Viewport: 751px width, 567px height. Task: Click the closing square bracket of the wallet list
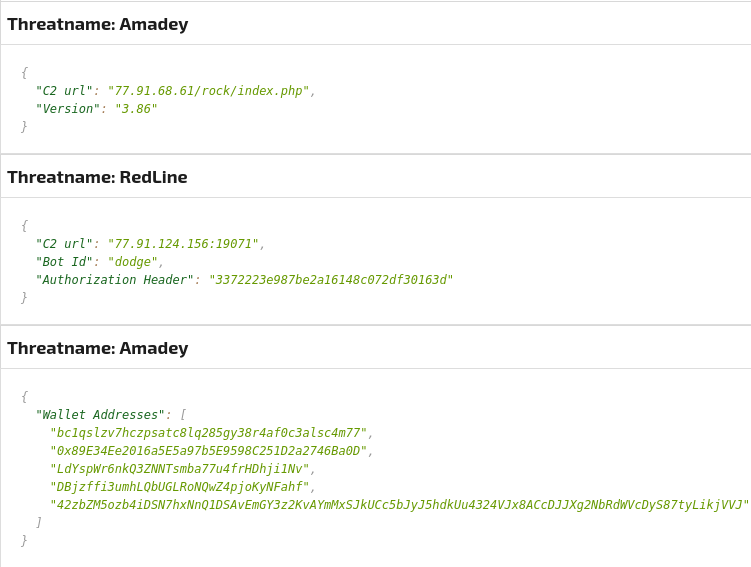pos(39,523)
